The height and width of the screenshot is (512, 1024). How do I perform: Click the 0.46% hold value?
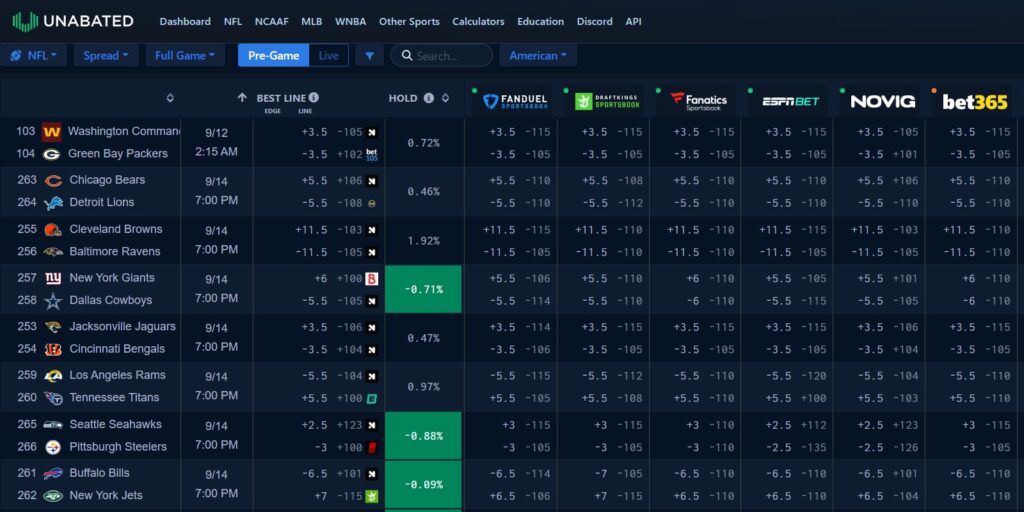click(x=423, y=192)
